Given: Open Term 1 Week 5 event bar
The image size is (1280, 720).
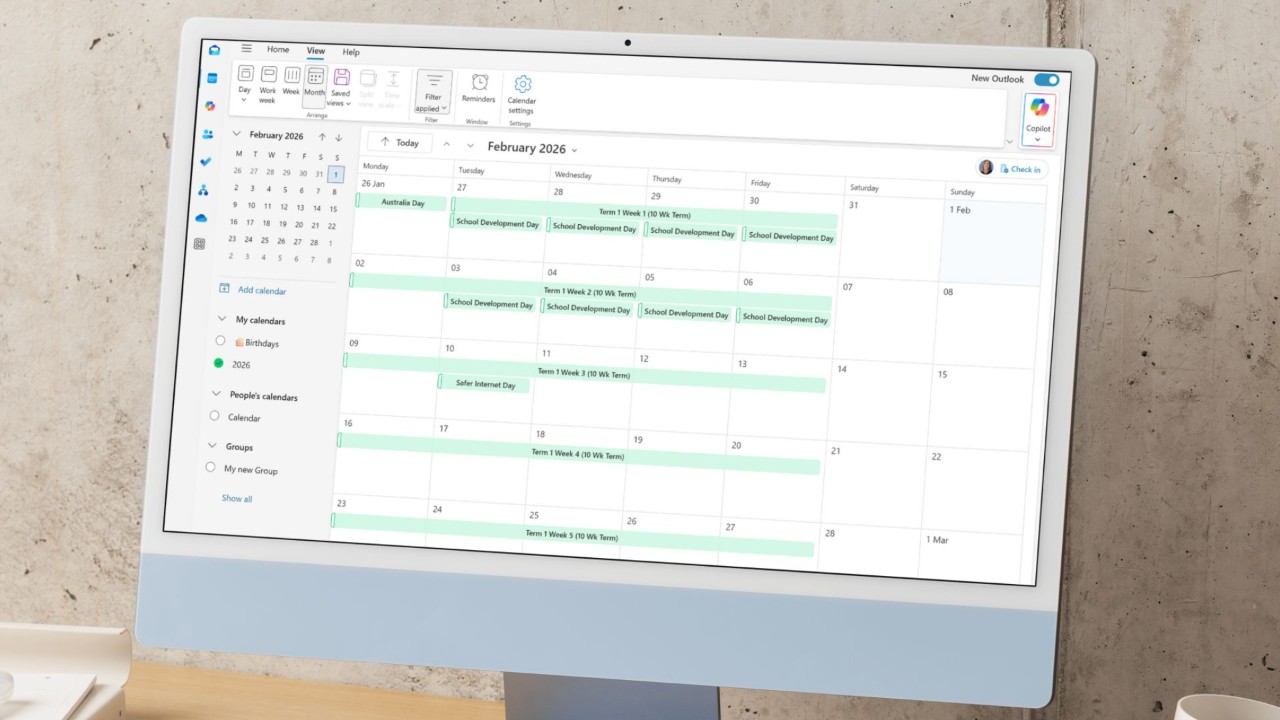Looking at the screenshot, I should click(x=572, y=535).
